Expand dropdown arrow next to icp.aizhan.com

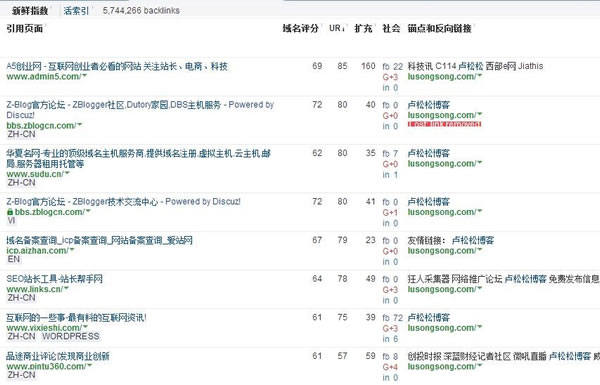pyautogui.click(x=72, y=250)
